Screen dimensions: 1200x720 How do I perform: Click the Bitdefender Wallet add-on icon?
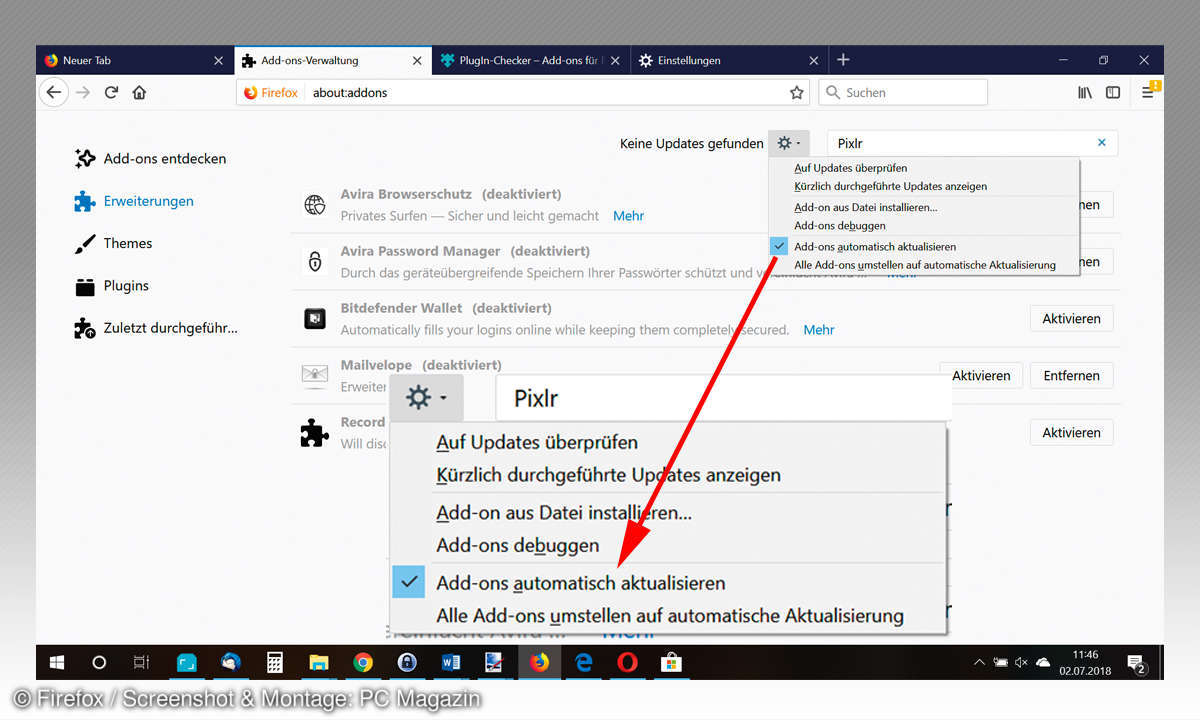click(x=315, y=319)
